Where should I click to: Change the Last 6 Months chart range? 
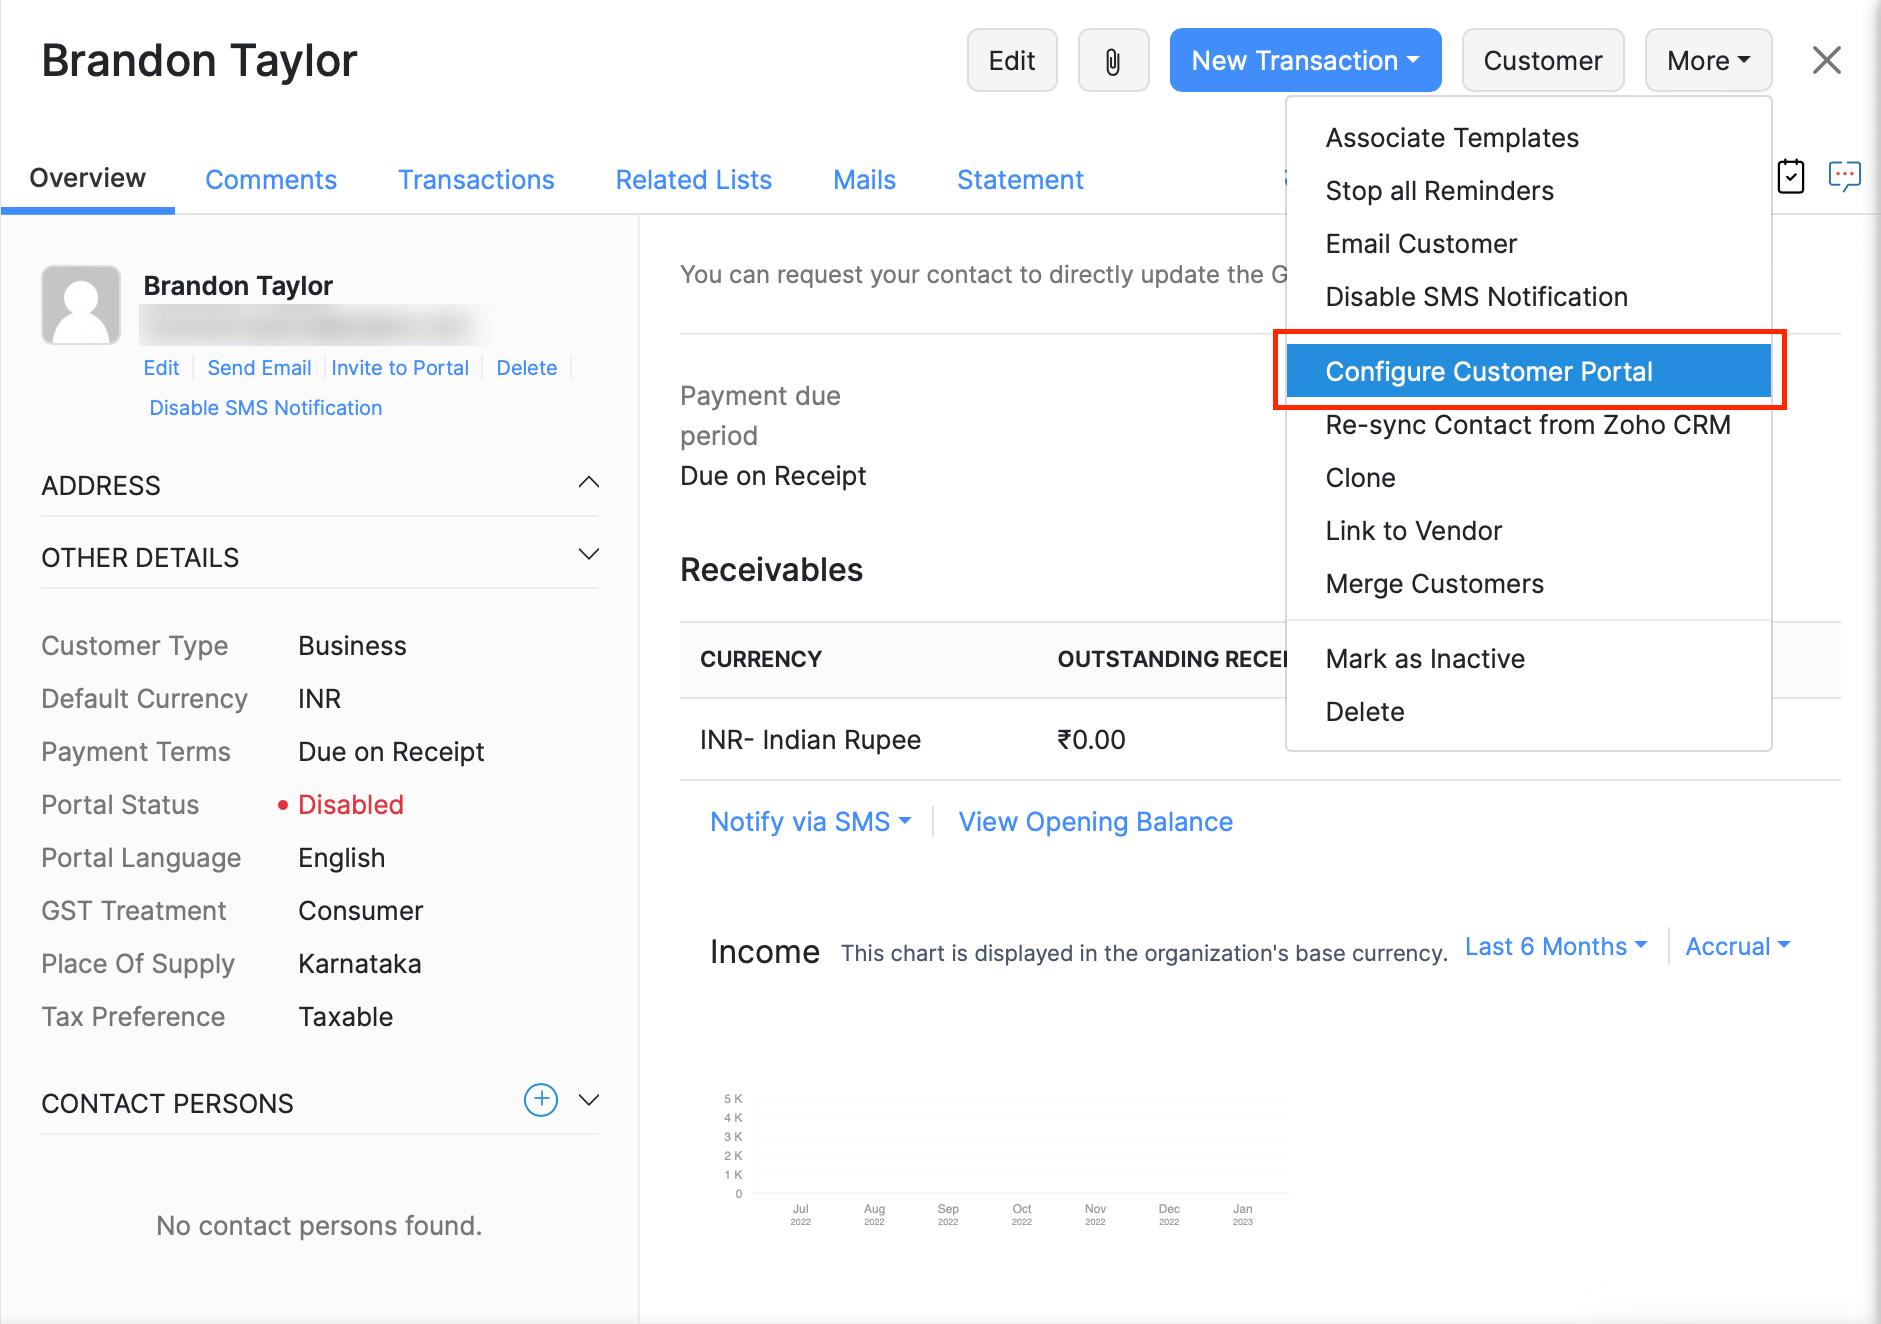coord(1554,946)
